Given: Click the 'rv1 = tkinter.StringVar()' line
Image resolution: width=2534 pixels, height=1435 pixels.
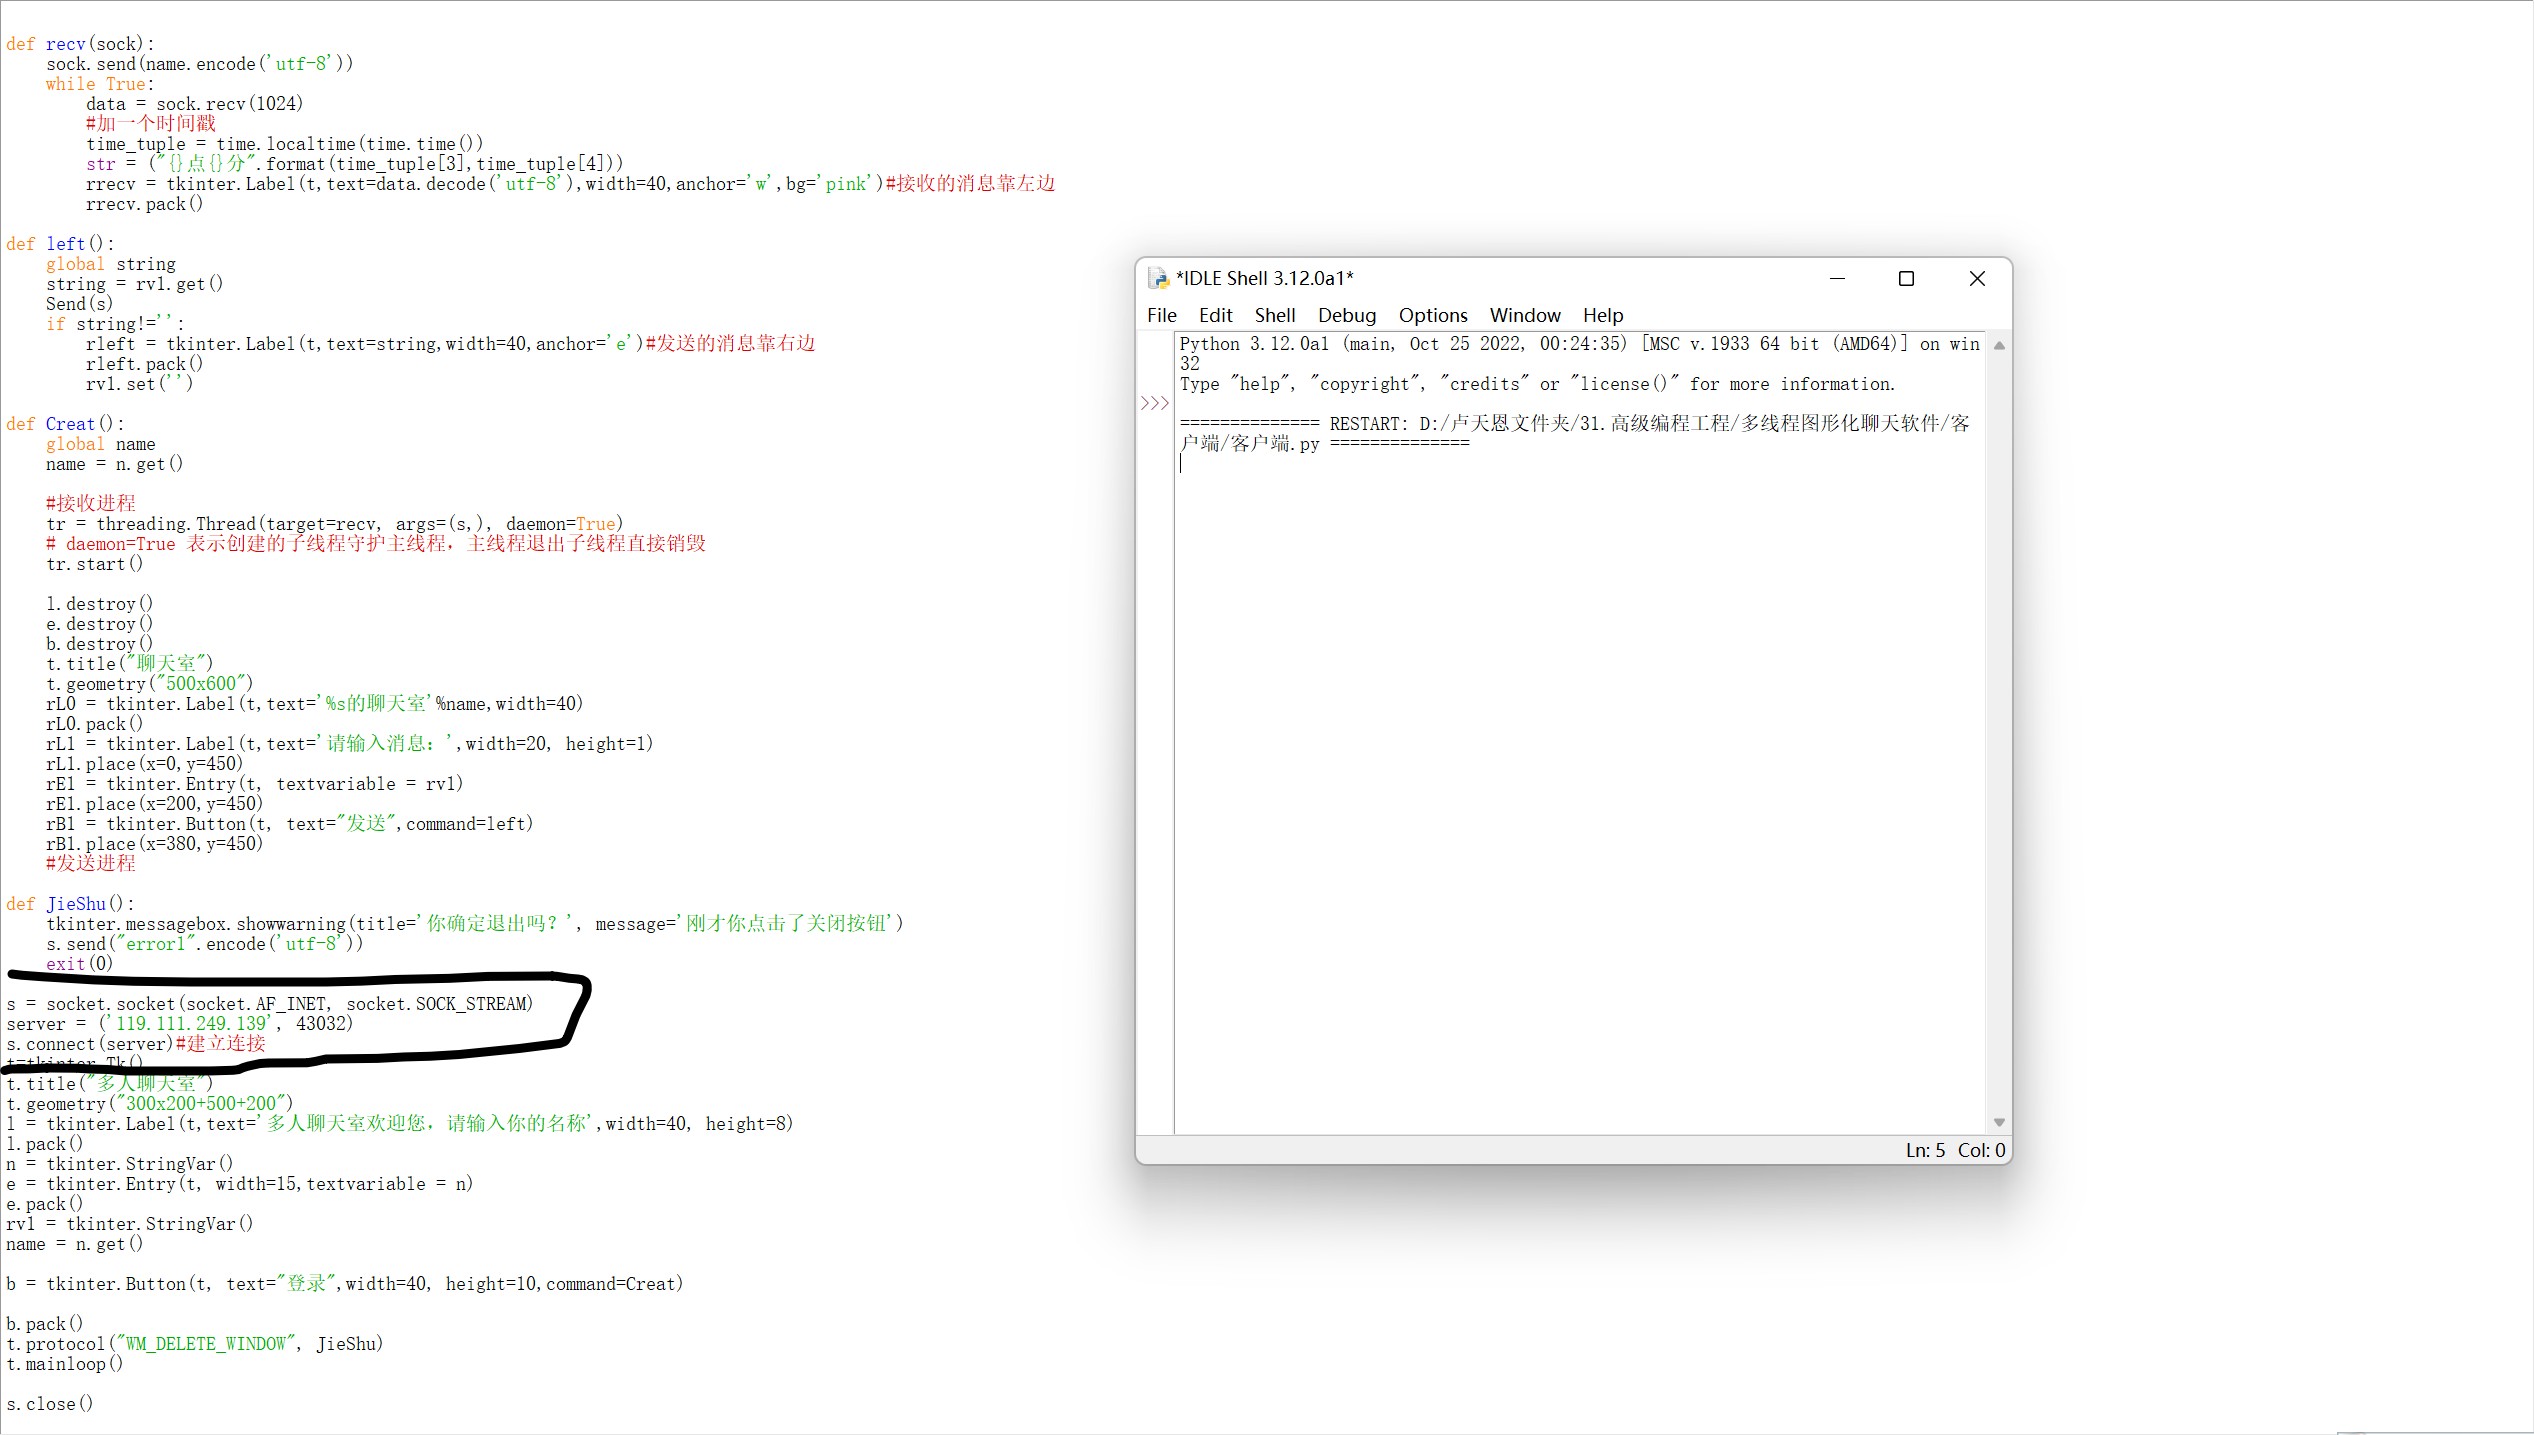Looking at the screenshot, I should click(x=129, y=1224).
